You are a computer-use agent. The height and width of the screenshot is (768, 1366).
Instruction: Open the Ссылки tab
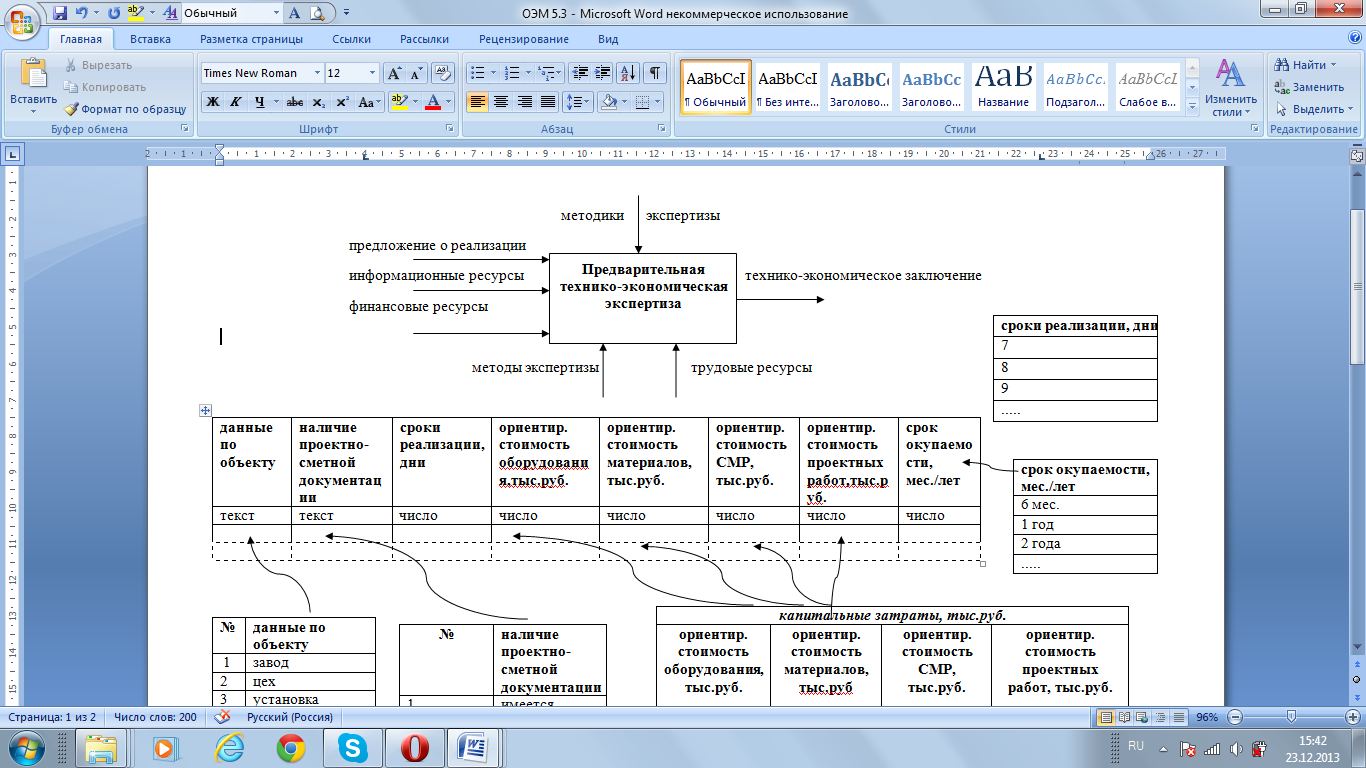click(352, 40)
